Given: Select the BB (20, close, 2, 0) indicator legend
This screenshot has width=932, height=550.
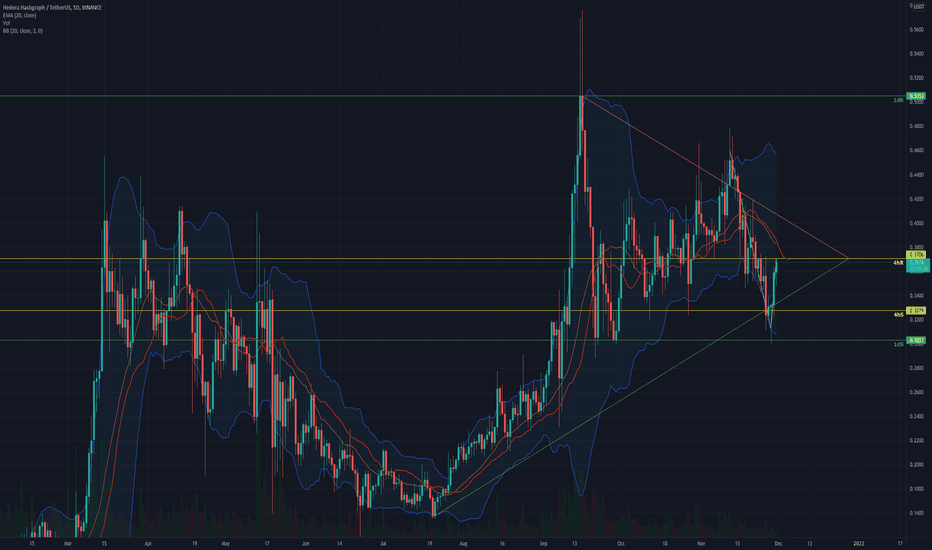Looking at the screenshot, I should click(22, 30).
